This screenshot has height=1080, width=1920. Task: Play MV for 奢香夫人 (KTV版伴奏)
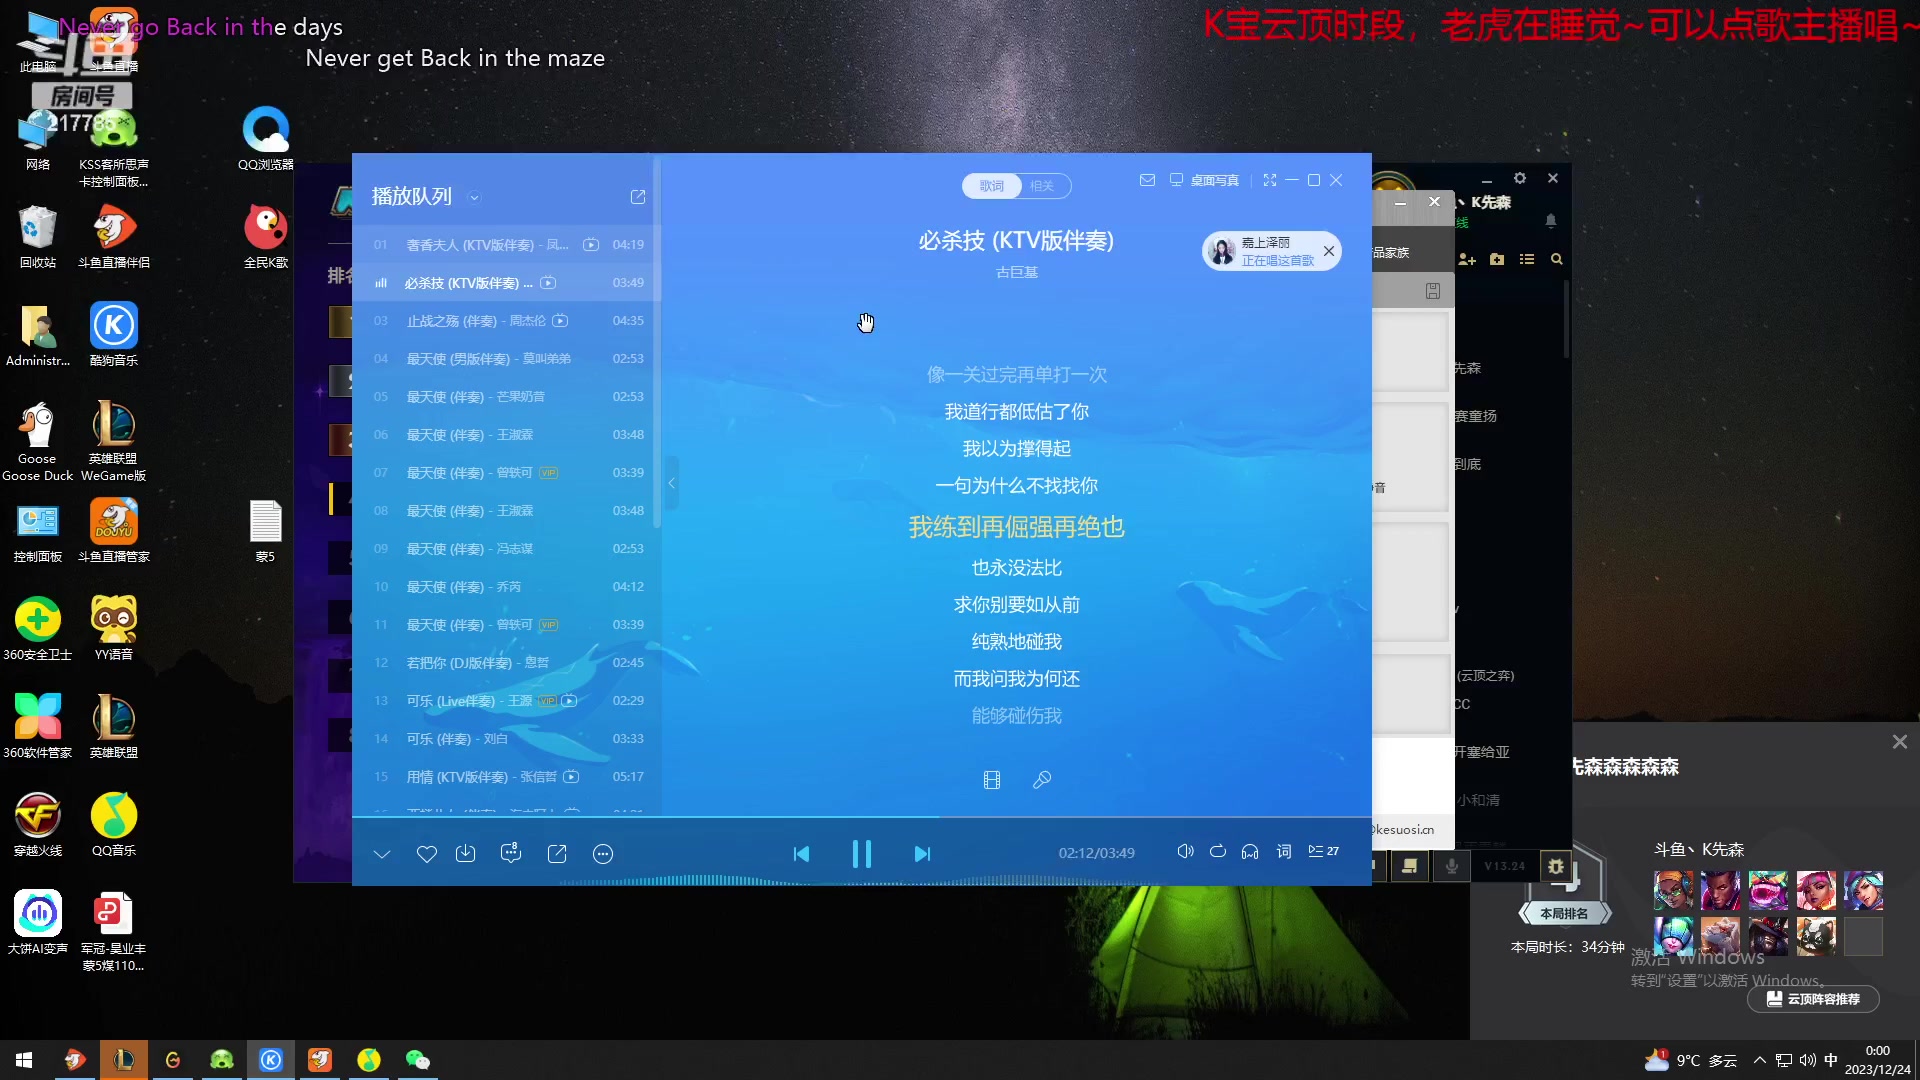[591, 245]
